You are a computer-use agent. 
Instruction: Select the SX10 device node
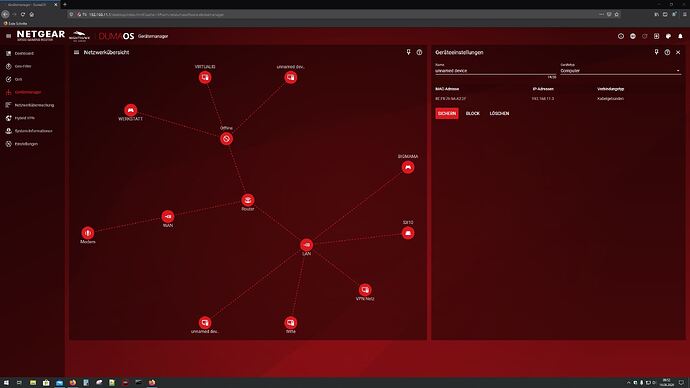coord(408,233)
